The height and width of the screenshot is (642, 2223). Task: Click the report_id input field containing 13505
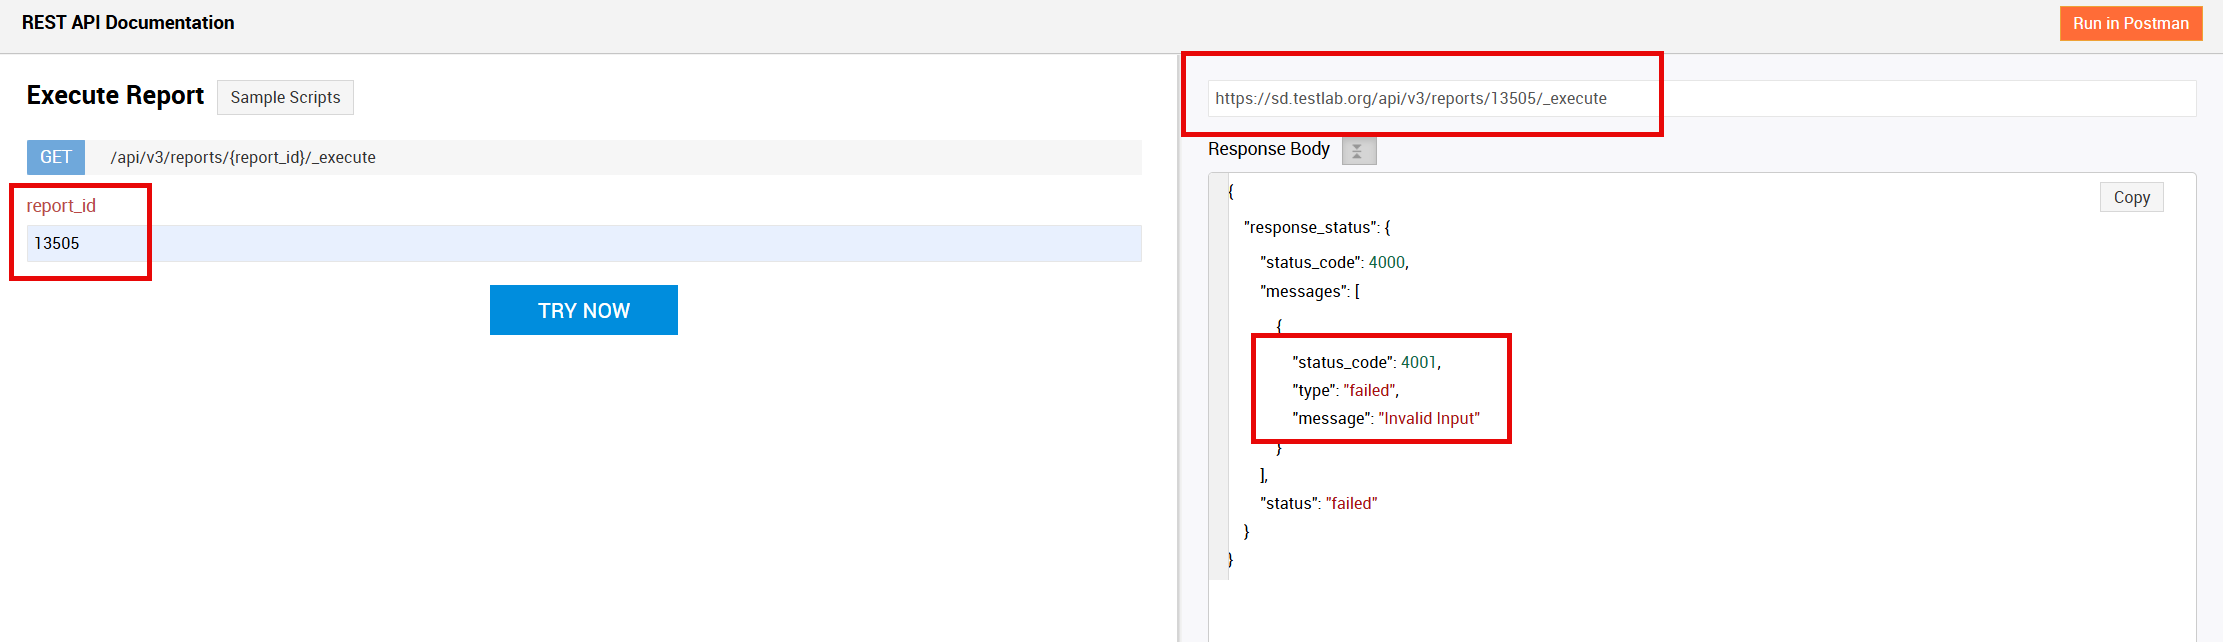click(583, 243)
